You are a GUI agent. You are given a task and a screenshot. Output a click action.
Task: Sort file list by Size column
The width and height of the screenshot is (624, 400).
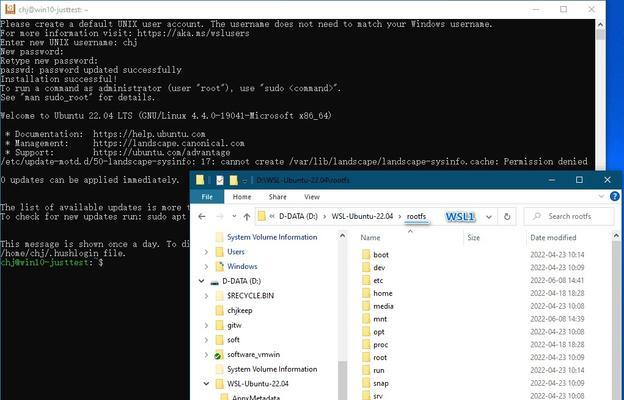pos(473,238)
